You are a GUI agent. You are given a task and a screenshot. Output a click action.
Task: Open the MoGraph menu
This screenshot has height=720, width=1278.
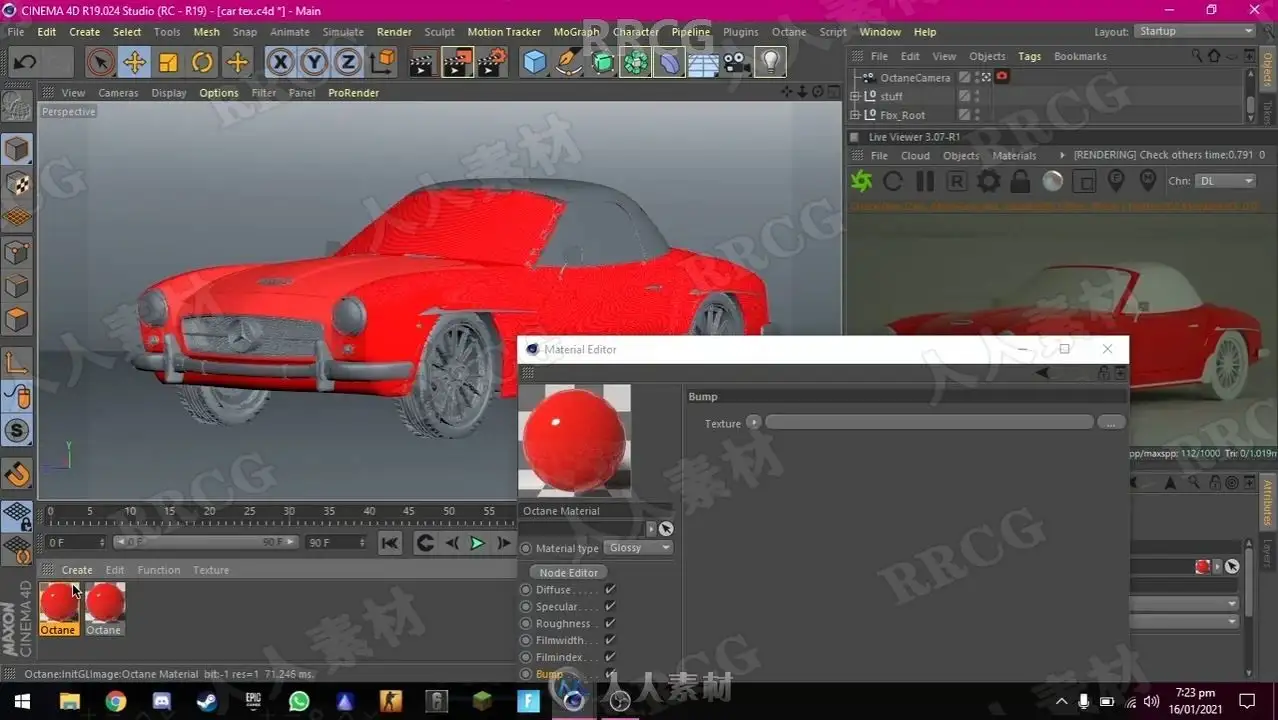[x=576, y=32]
